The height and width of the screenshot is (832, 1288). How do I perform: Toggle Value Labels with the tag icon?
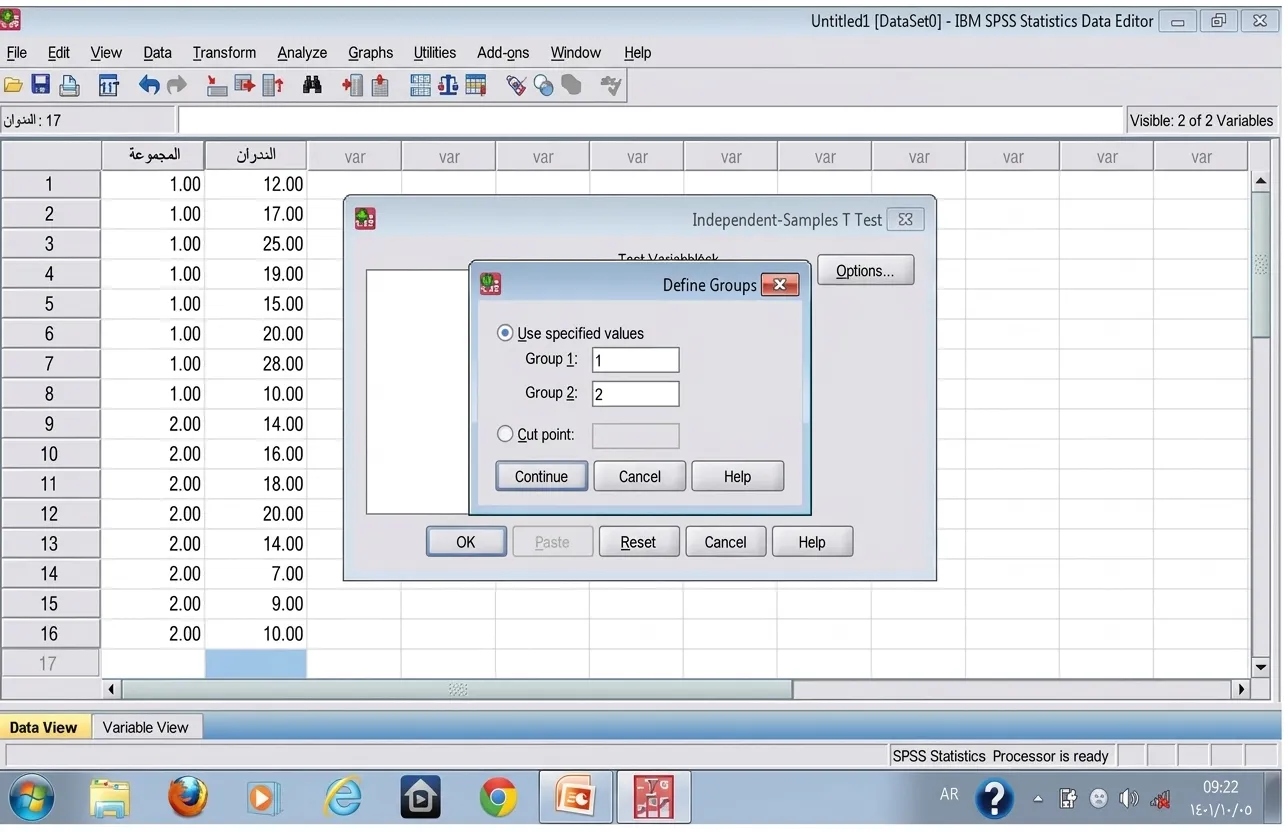516,86
